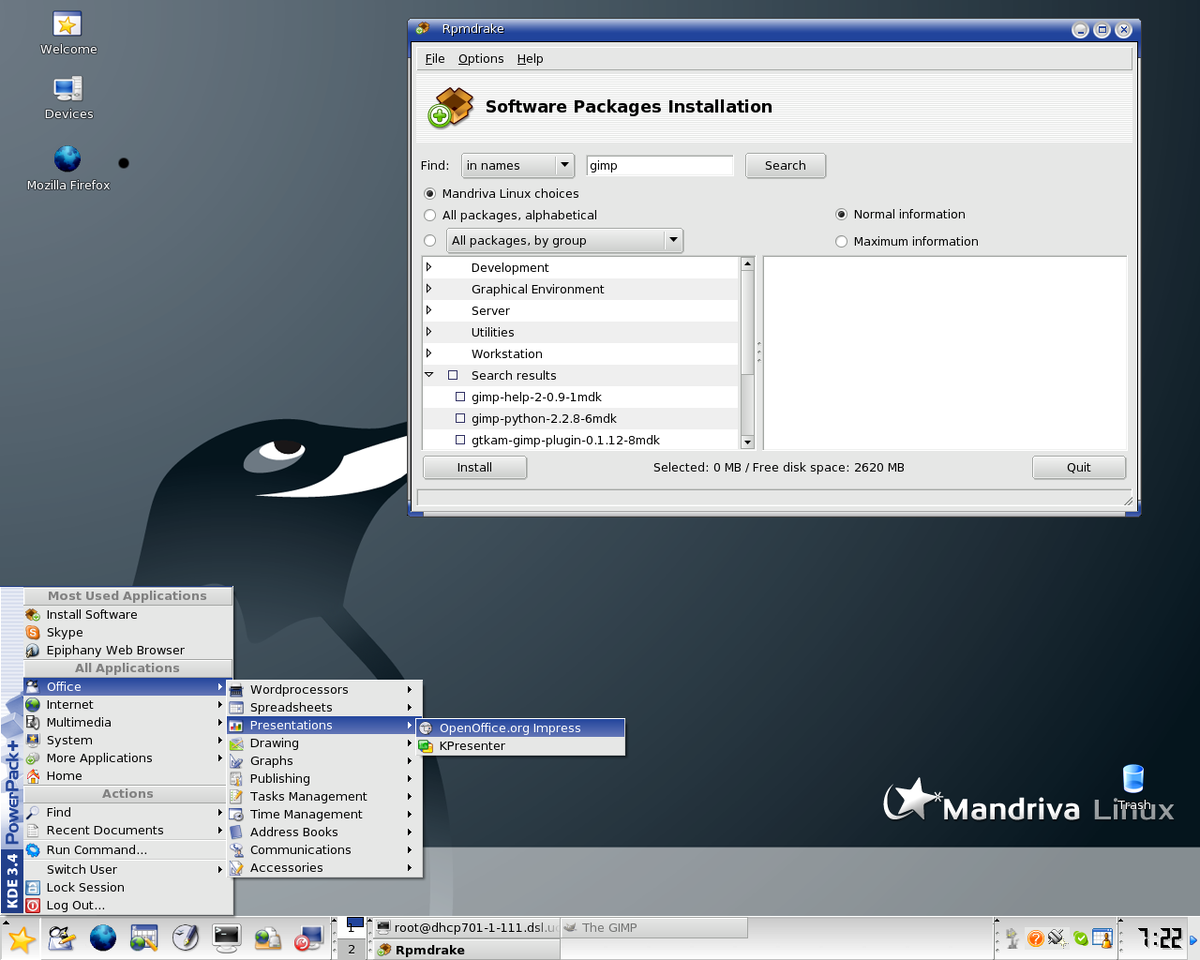This screenshot has height=960, width=1200.
Task: Choose Install Software from K menu
Action: click(128, 614)
